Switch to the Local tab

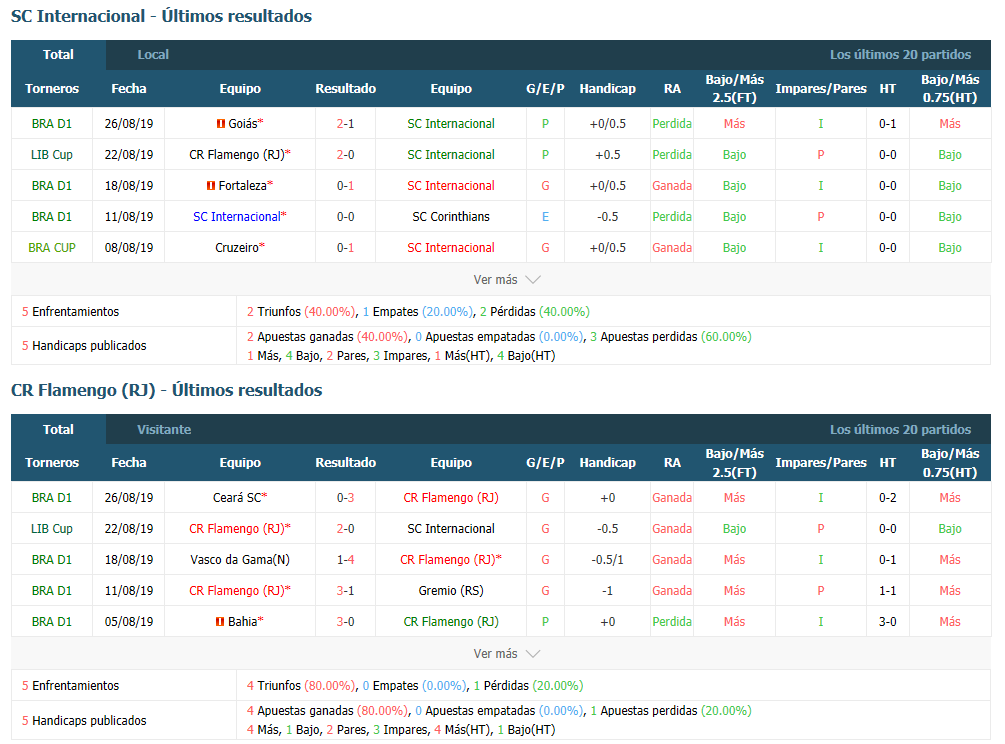153,55
